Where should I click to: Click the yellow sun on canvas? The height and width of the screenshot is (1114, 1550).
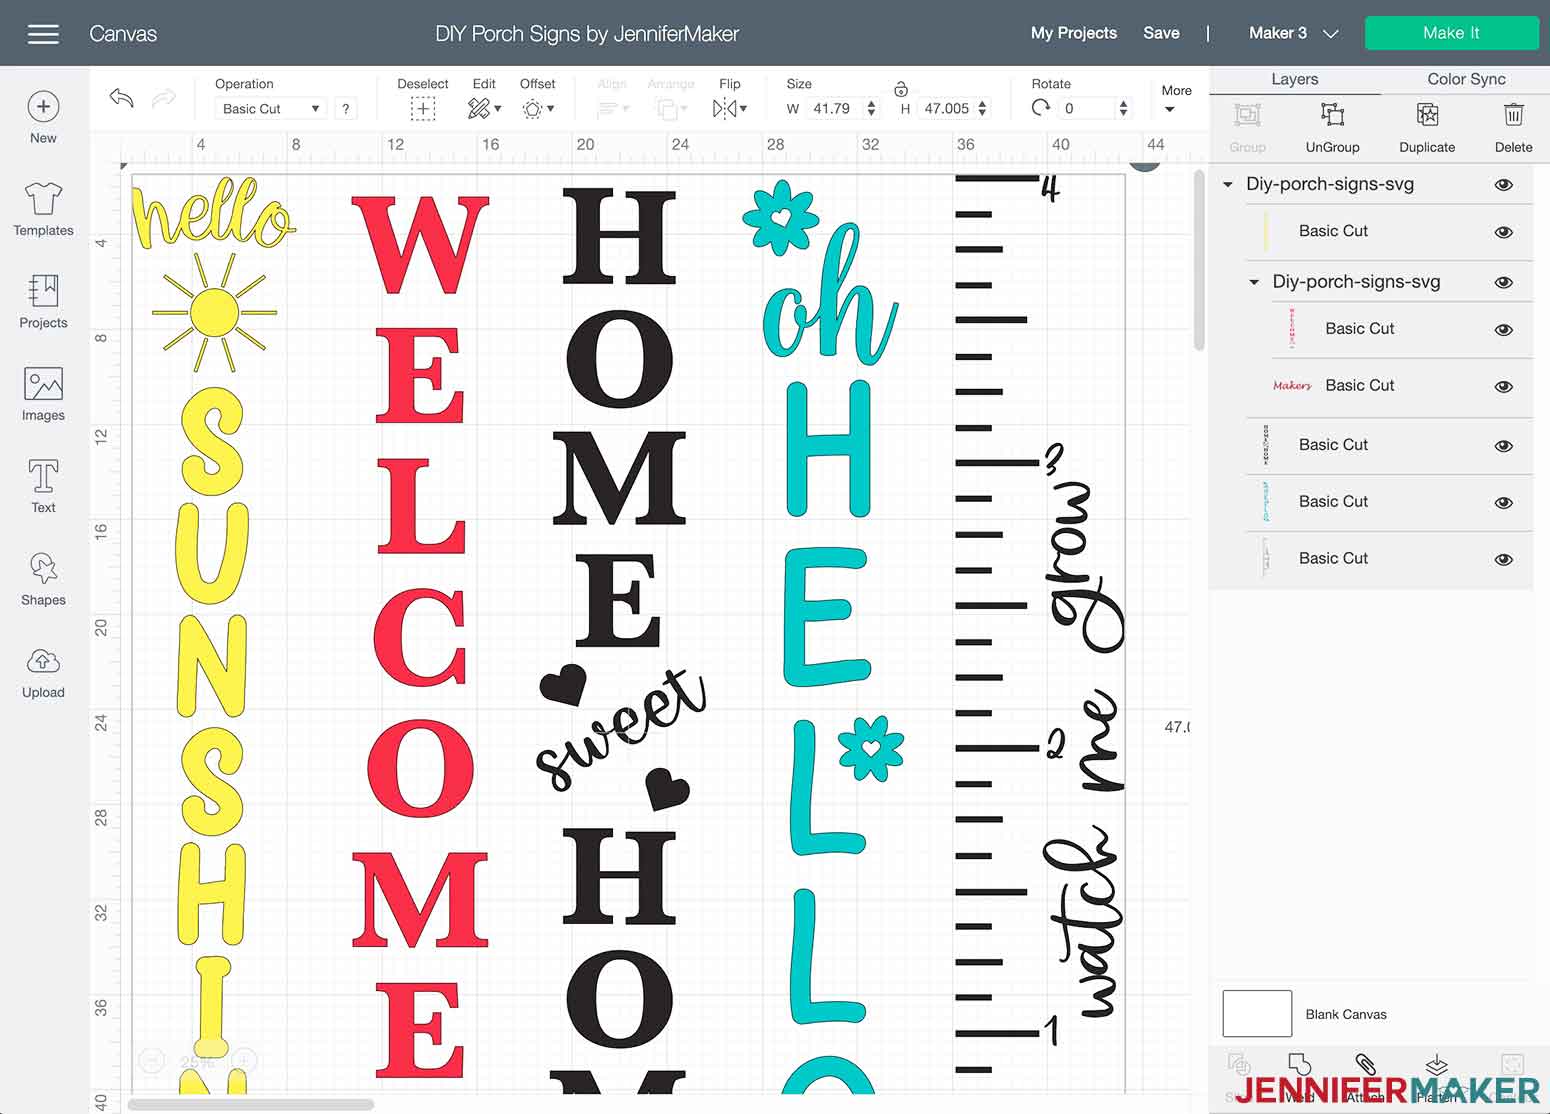[213, 311]
